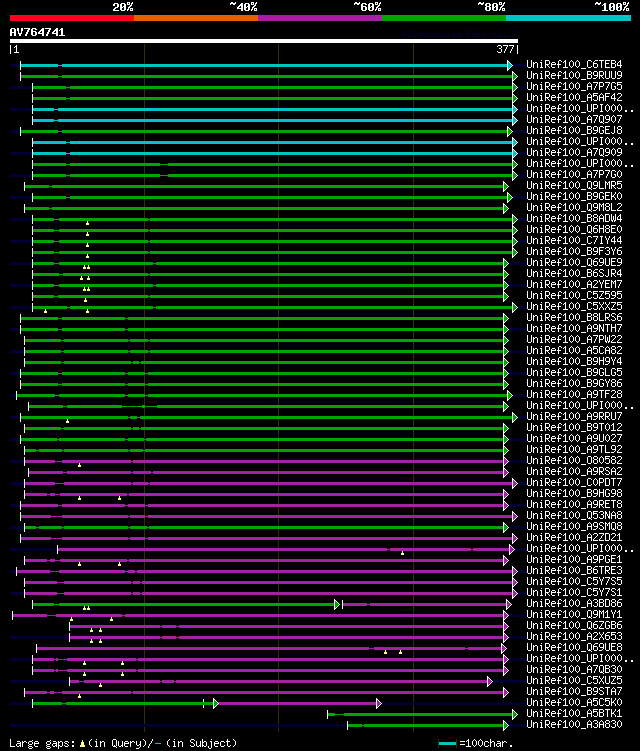Click the Large gaps legend text

123,744
